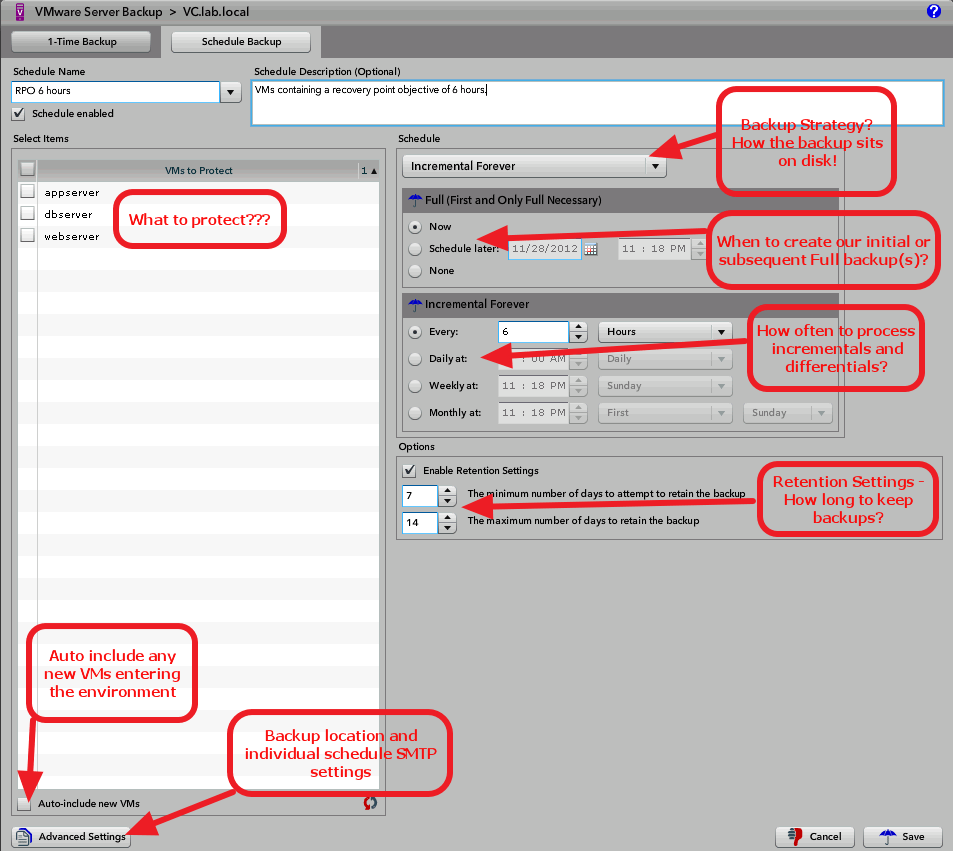Screen dimensions: 953x851
Task: Click the dbserver VM name
Action: click(69, 215)
